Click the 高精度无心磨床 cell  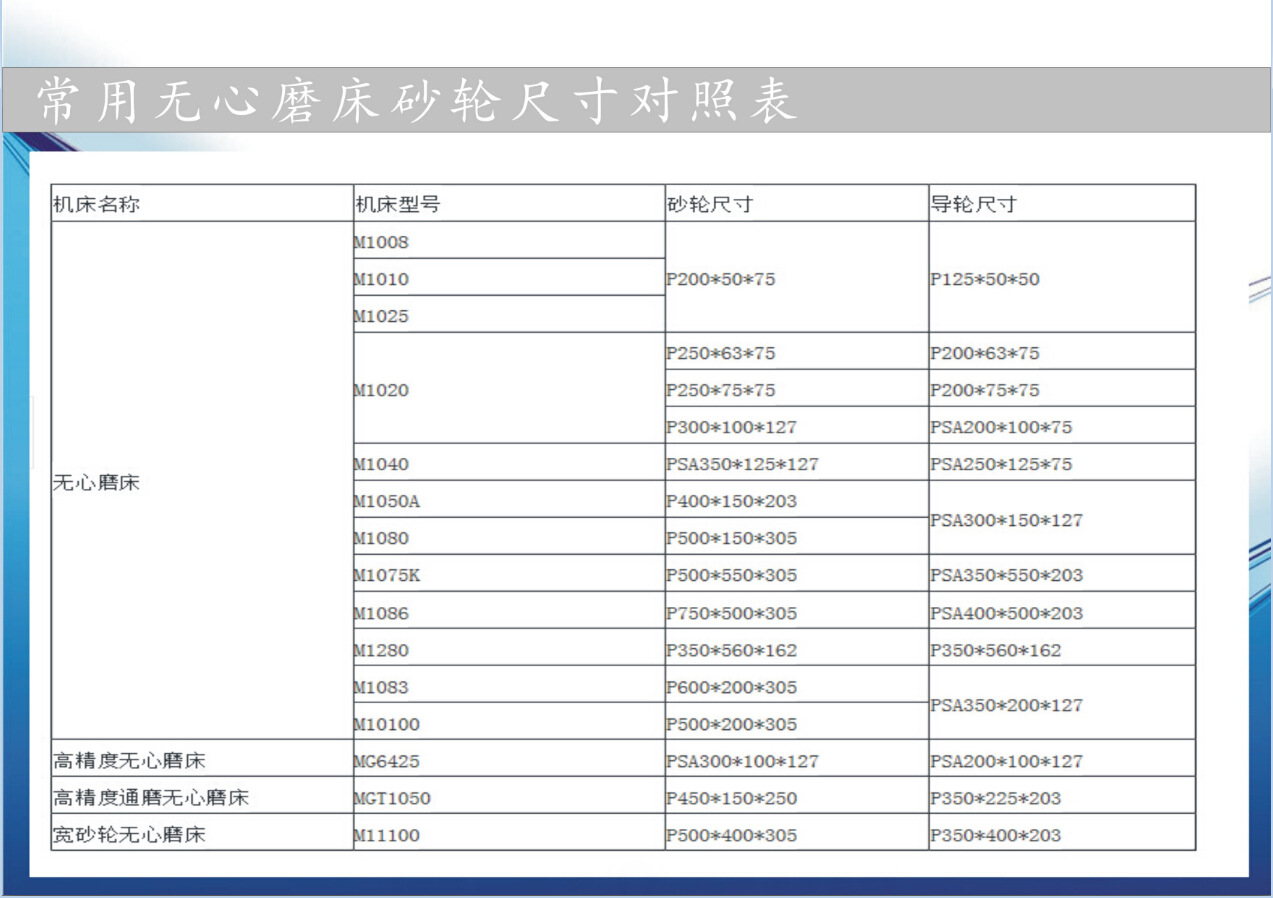[x=202, y=759]
